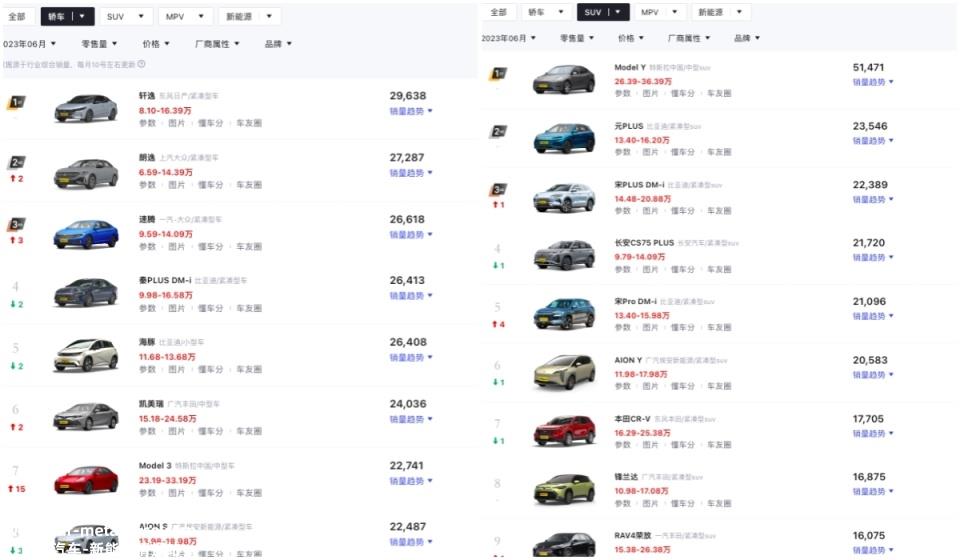The image size is (960, 560).
Task: Open the Model Y car thumbnail
Action: tap(564, 79)
